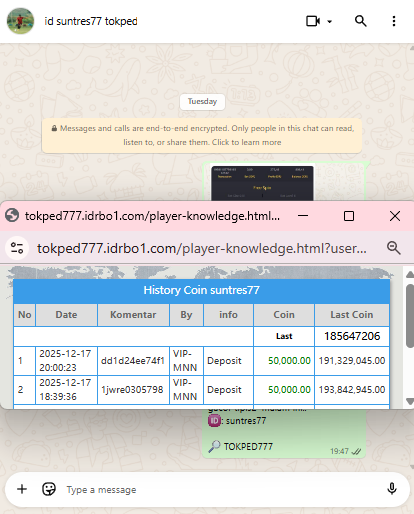The width and height of the screenshot is (414, 514).
Task: Select date 2025-12-17 18:39:36 cell
Action: 66,390
